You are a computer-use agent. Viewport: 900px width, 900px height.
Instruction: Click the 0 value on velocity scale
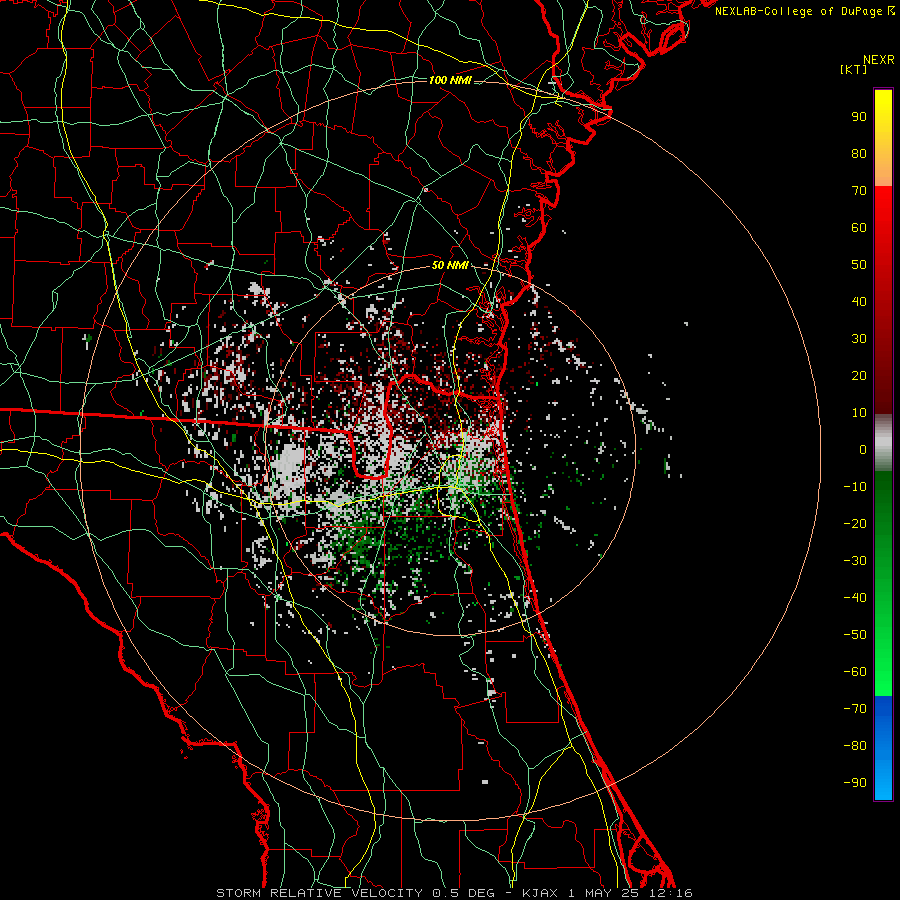[x=863, y=449]
